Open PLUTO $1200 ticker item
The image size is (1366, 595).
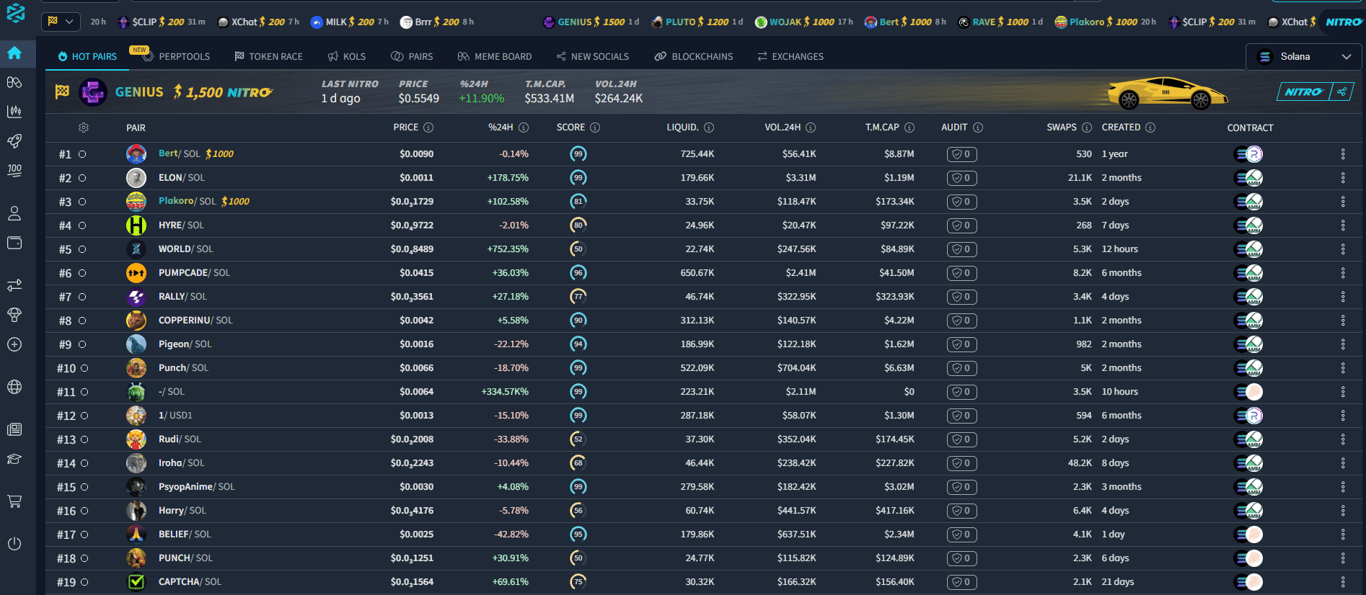[x=697, y=22]
